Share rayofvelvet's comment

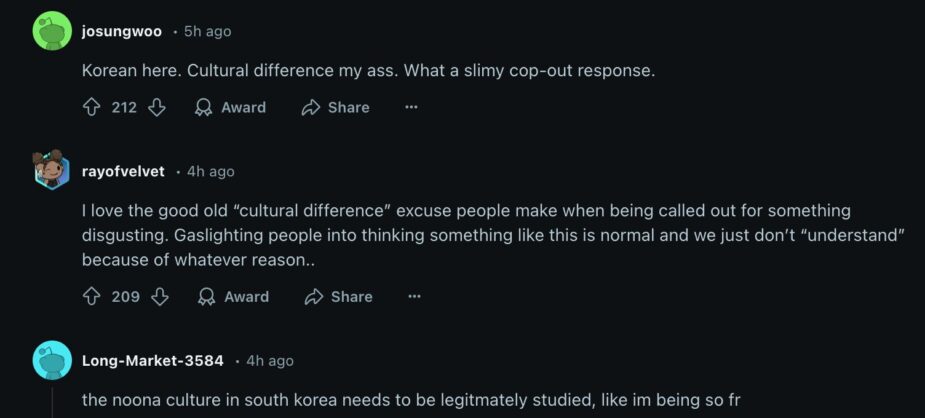pyautogui.click(x=338, y=296)
